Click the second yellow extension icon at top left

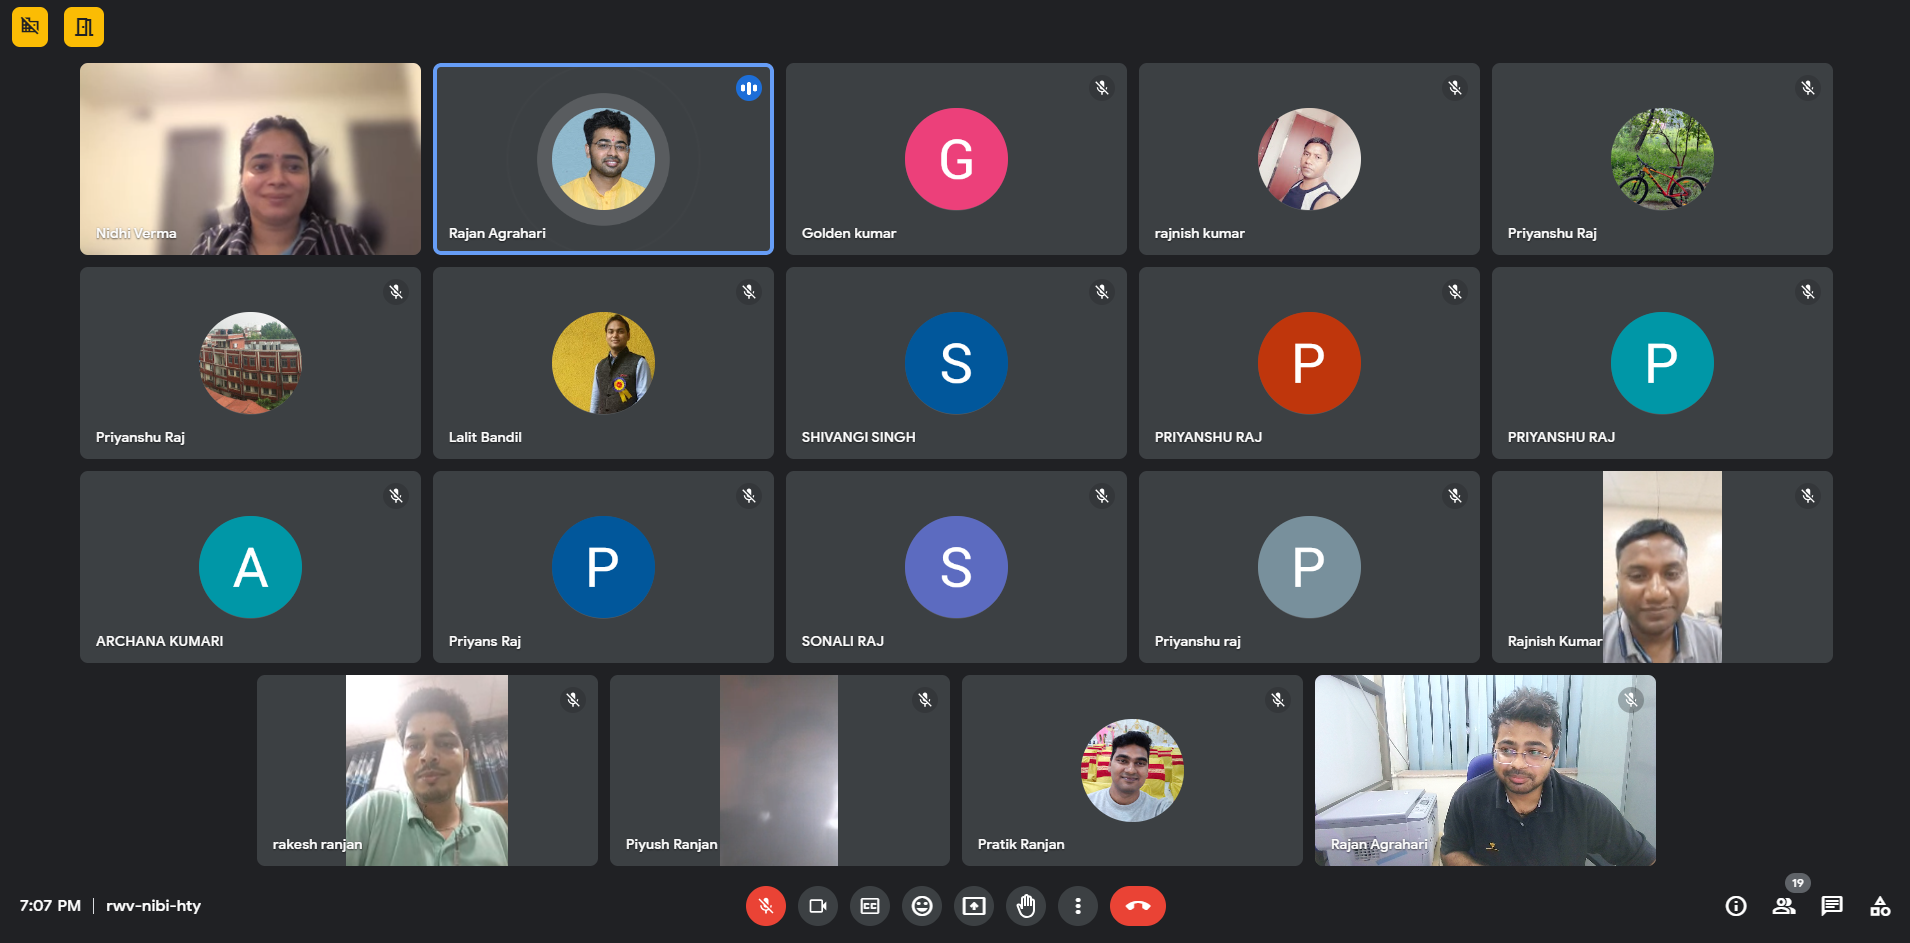tap(84, 27)
